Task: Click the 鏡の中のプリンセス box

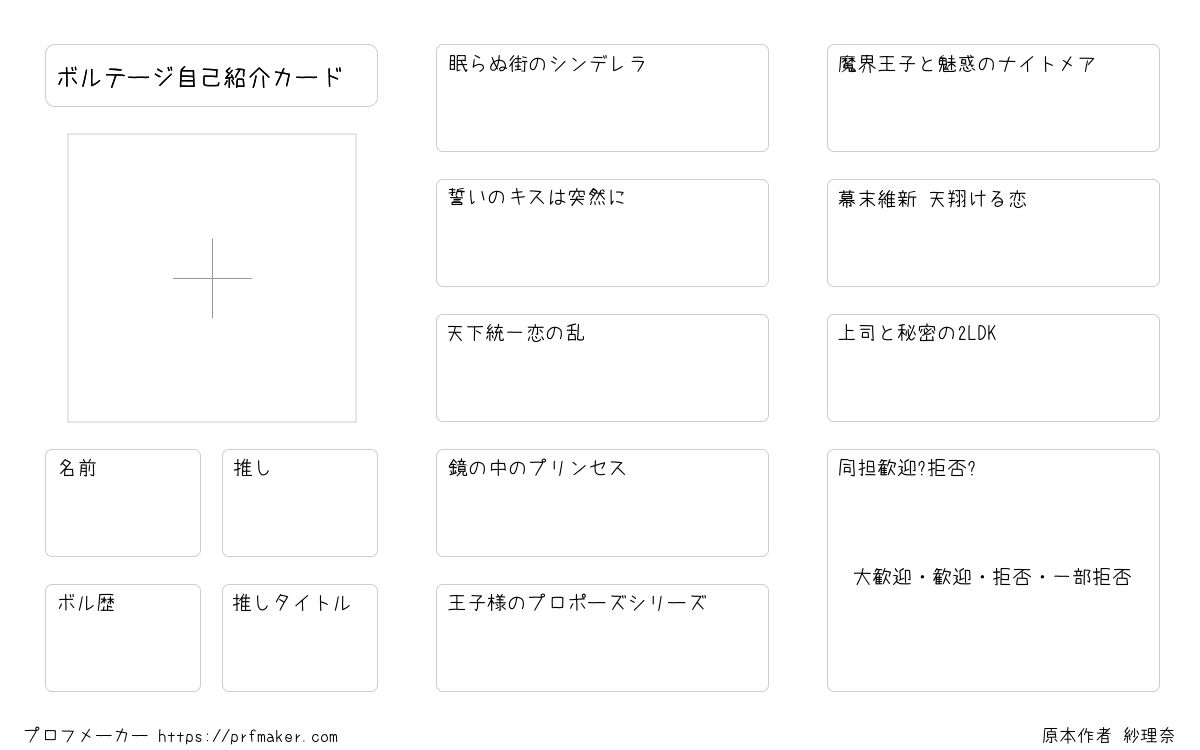Action: 602,503
